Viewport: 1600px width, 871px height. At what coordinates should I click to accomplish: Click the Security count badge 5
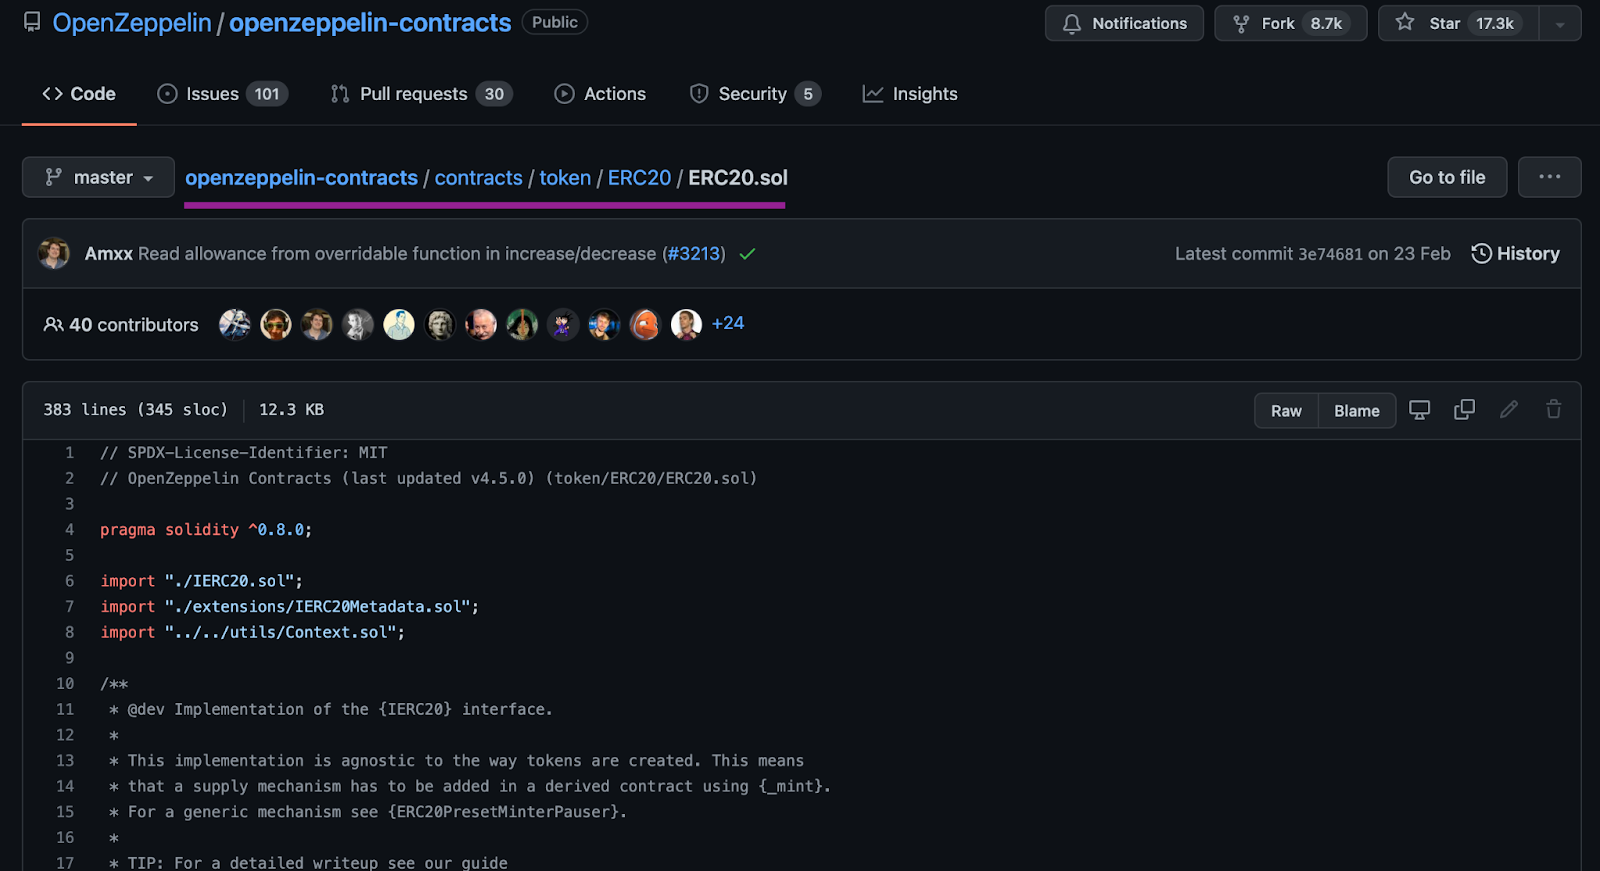click(808, 94)
